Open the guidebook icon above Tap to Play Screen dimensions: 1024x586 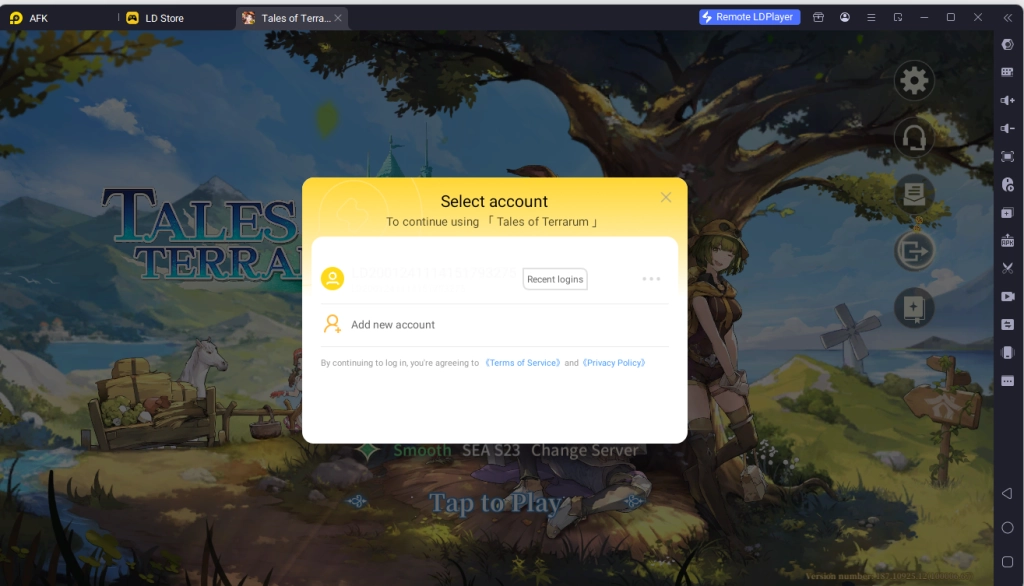coord(914,308)
